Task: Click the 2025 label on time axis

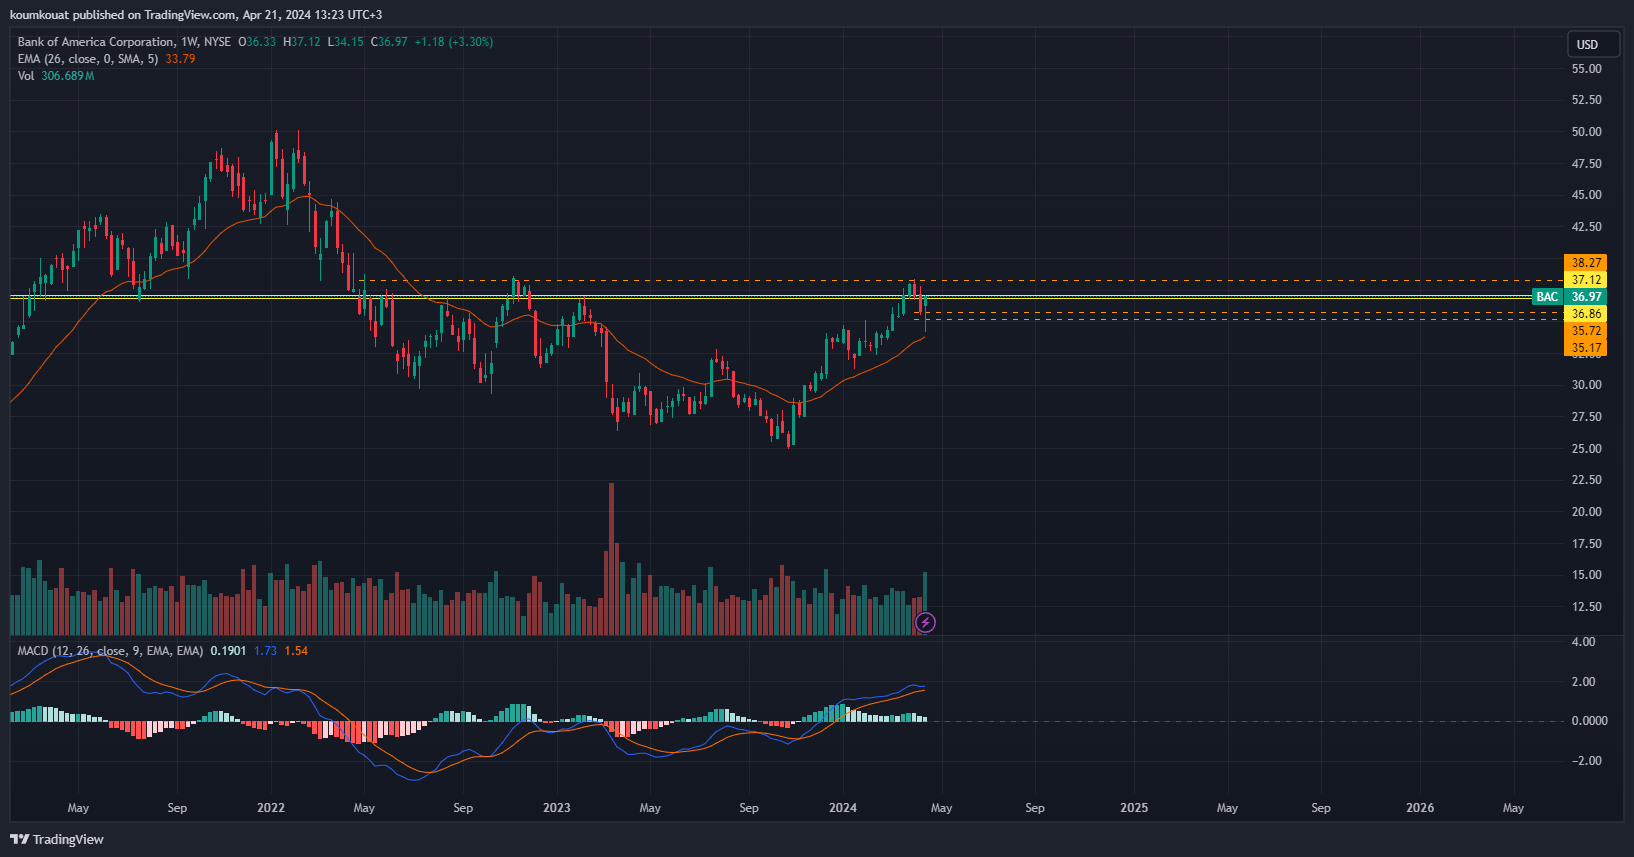Action: (x=1134, y=808)
